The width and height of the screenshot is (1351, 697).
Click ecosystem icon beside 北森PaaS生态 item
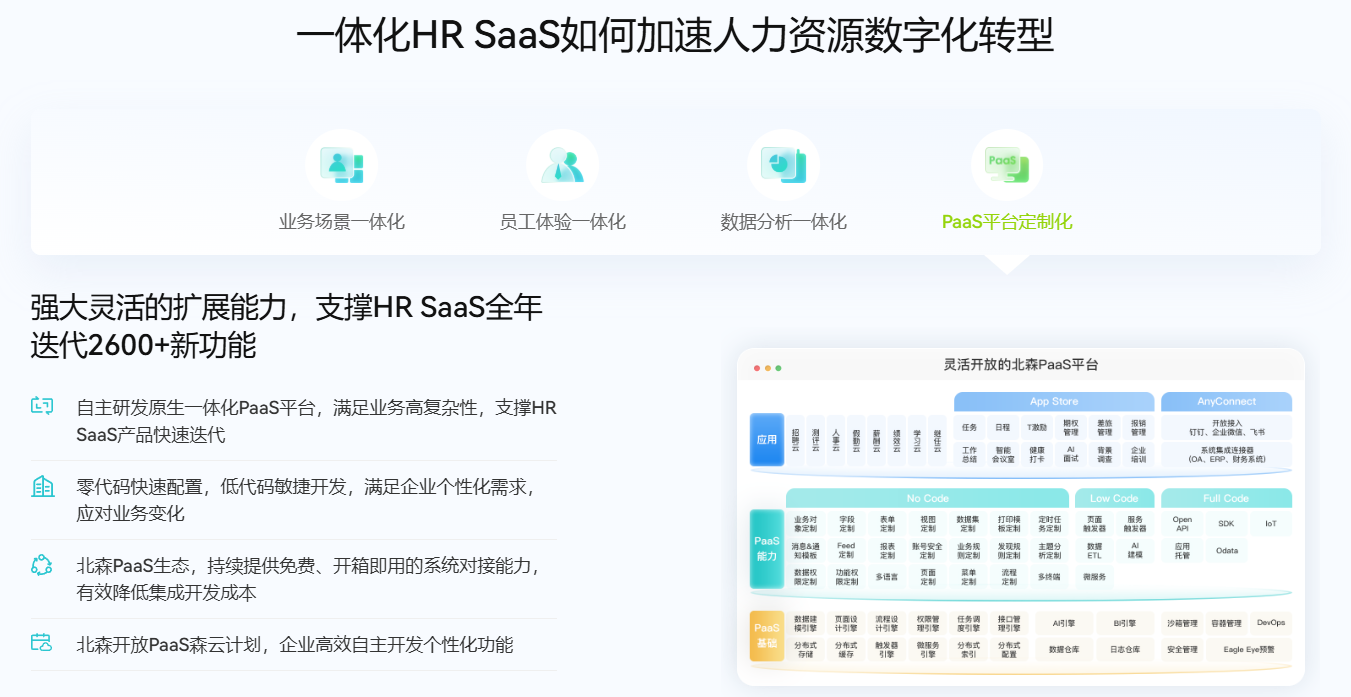tap(42, 566)
